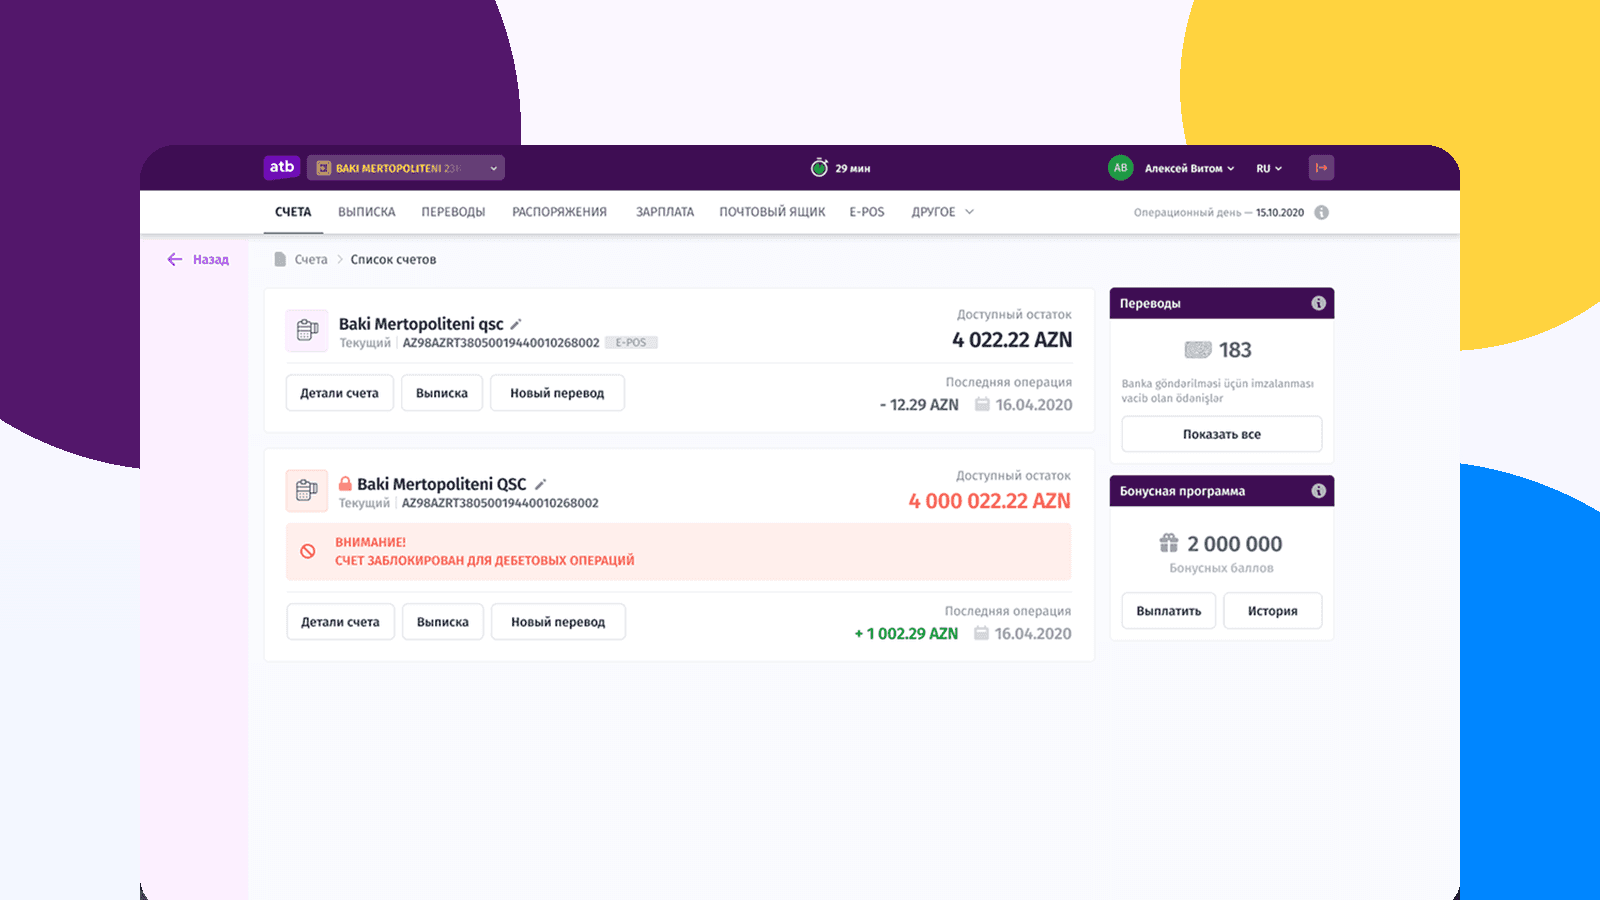Click calendar icon next to -12.29 AZN operation
Viewport: 1600px width, 900px height.
click(x=982, y=404)
